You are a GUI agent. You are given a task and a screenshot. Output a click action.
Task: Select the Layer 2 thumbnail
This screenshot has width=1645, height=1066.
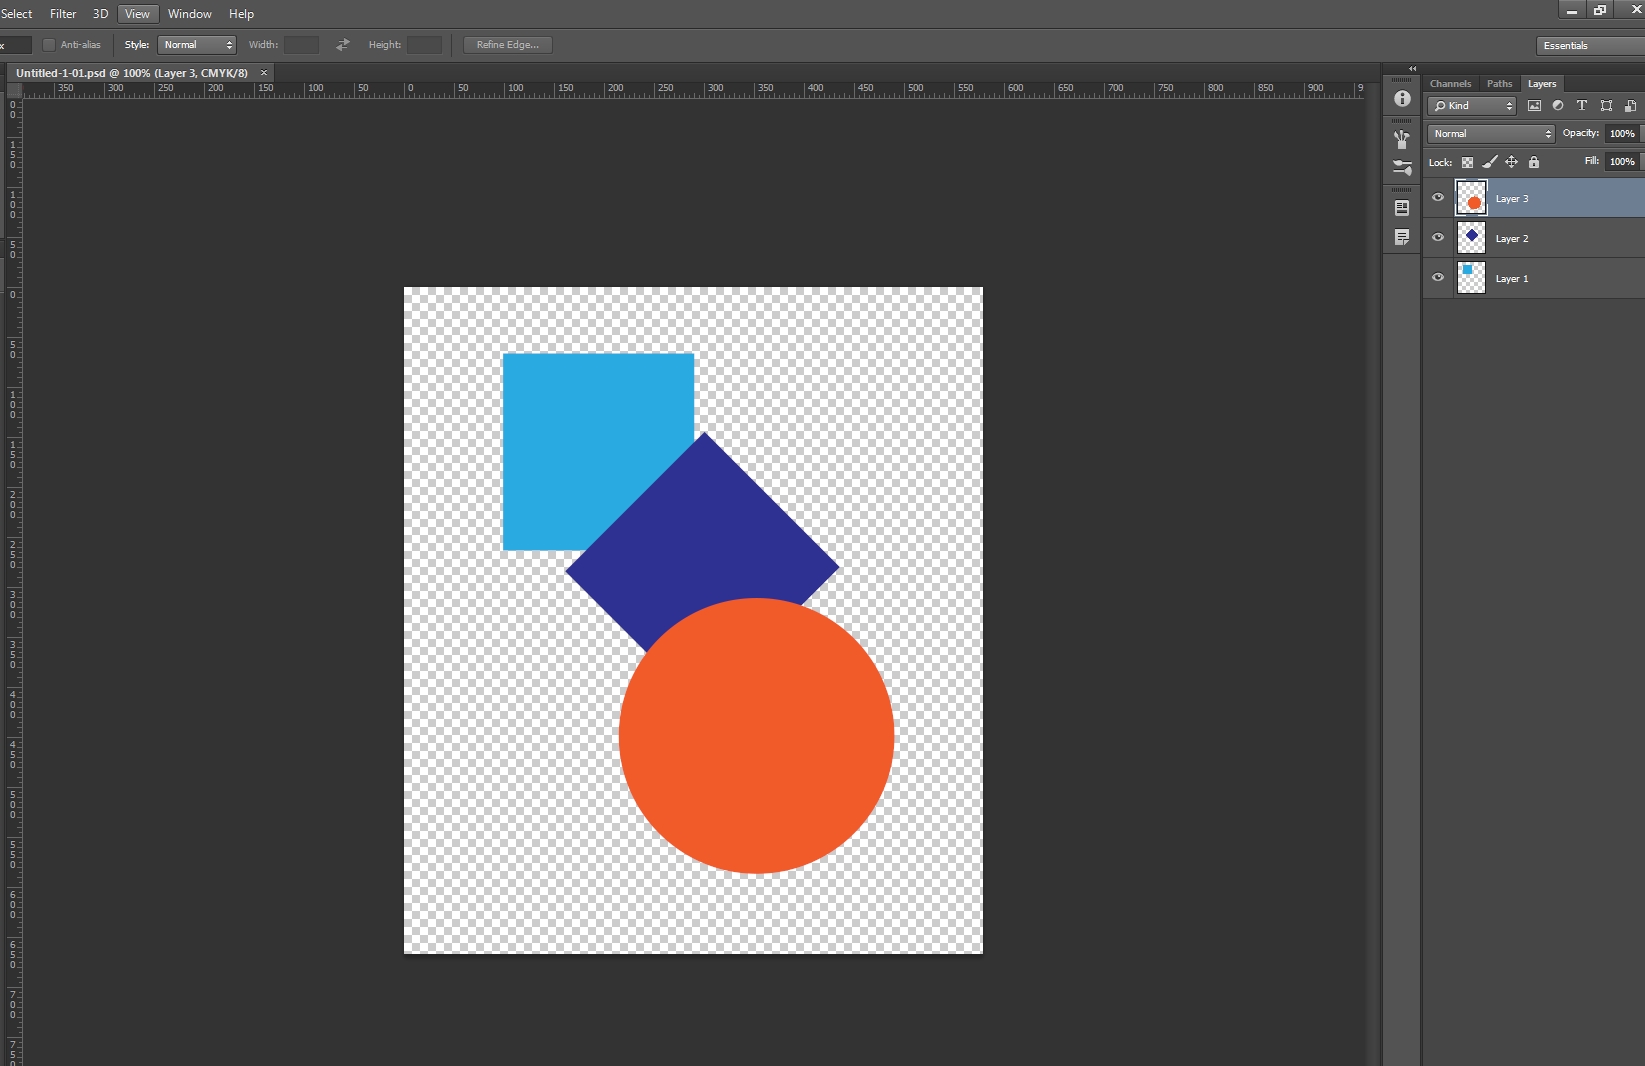tap(1471, 238)
